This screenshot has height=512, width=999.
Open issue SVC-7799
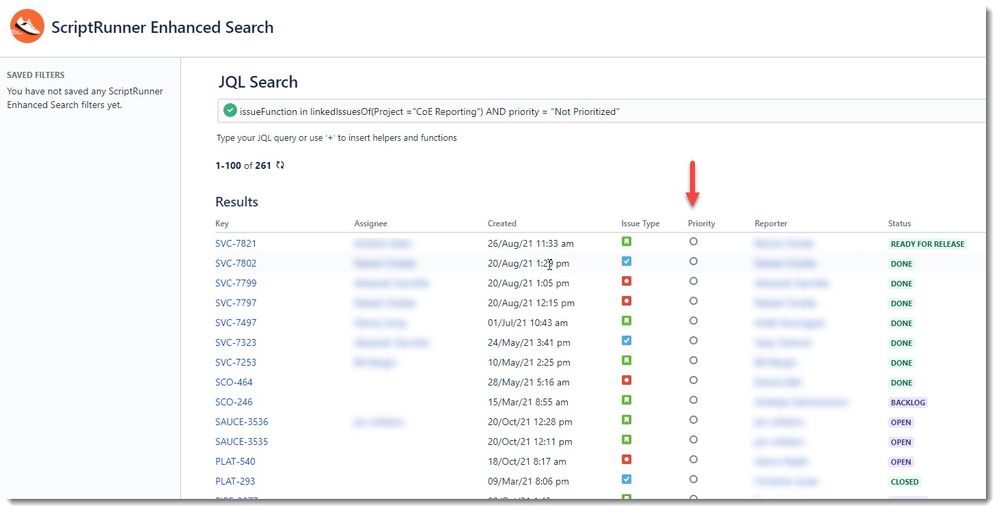point(236,283)
